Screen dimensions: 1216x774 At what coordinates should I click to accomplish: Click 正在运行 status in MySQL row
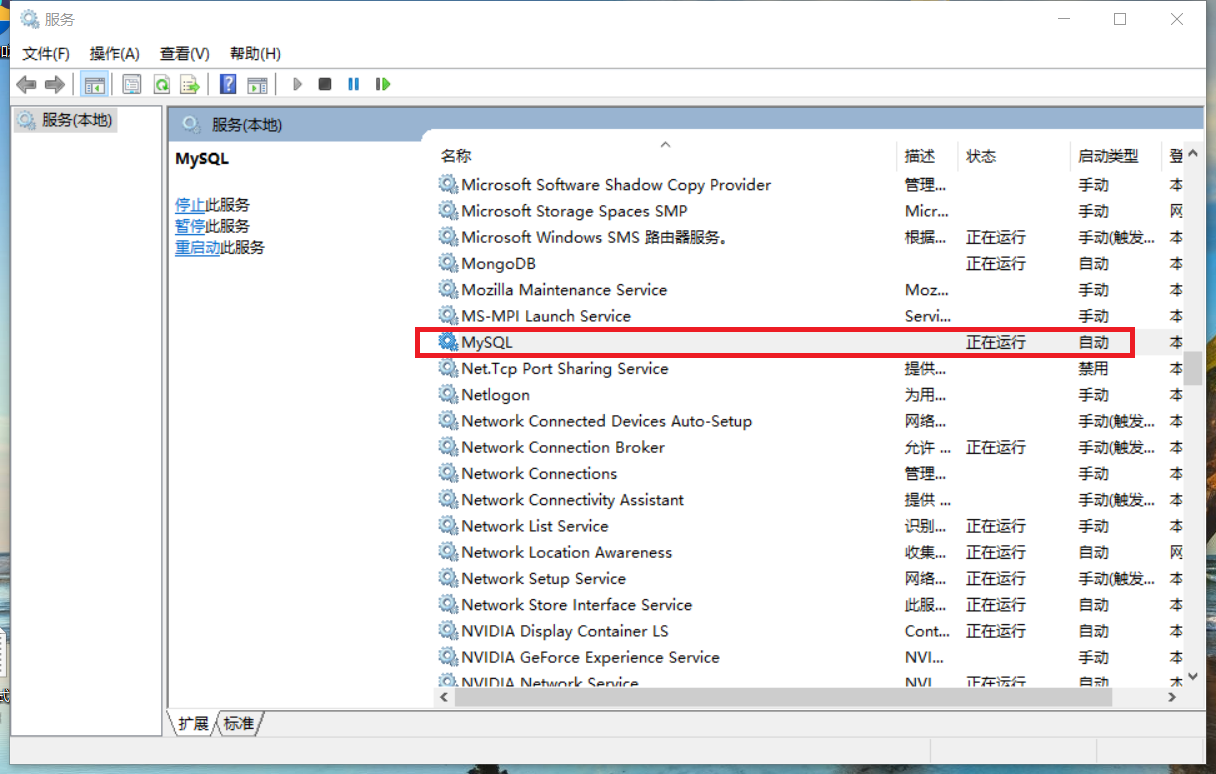[x=996, y=342]
